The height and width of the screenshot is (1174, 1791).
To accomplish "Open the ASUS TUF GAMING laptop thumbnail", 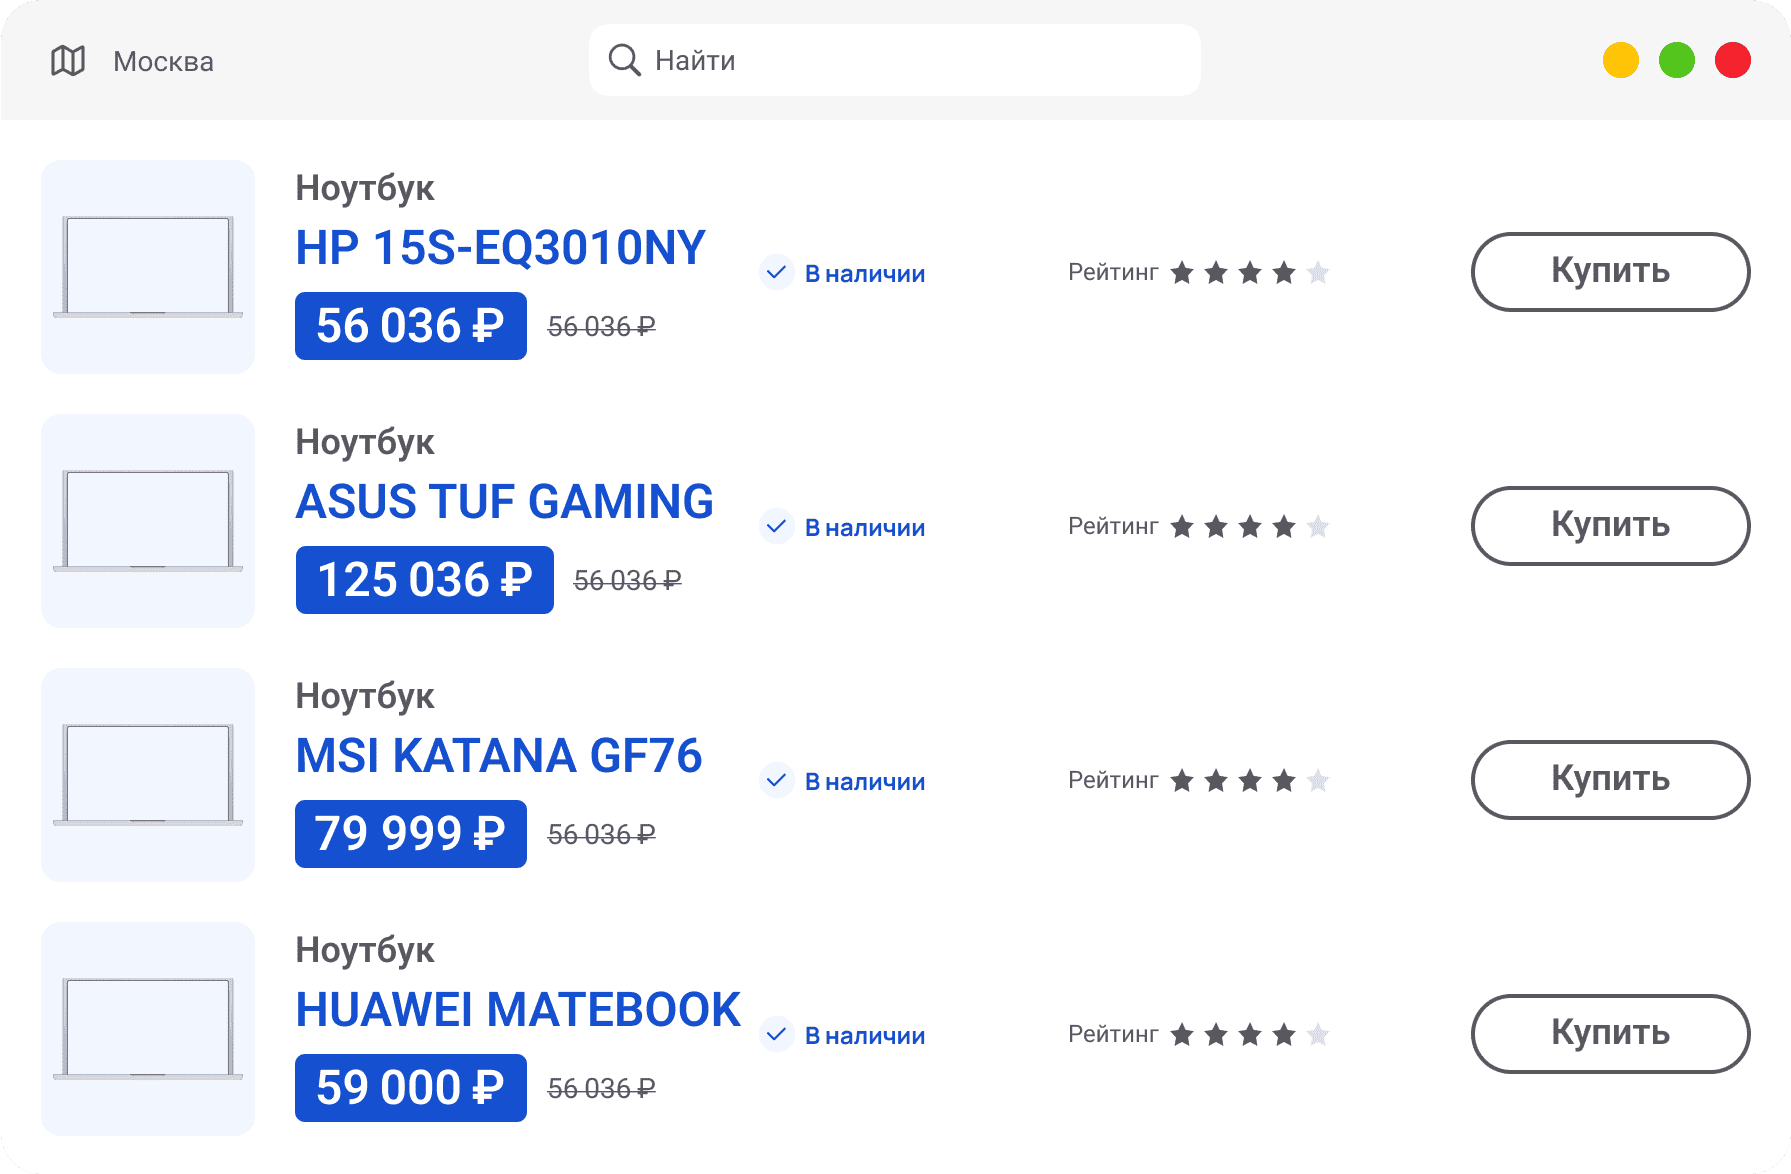I will pos(148,521).
